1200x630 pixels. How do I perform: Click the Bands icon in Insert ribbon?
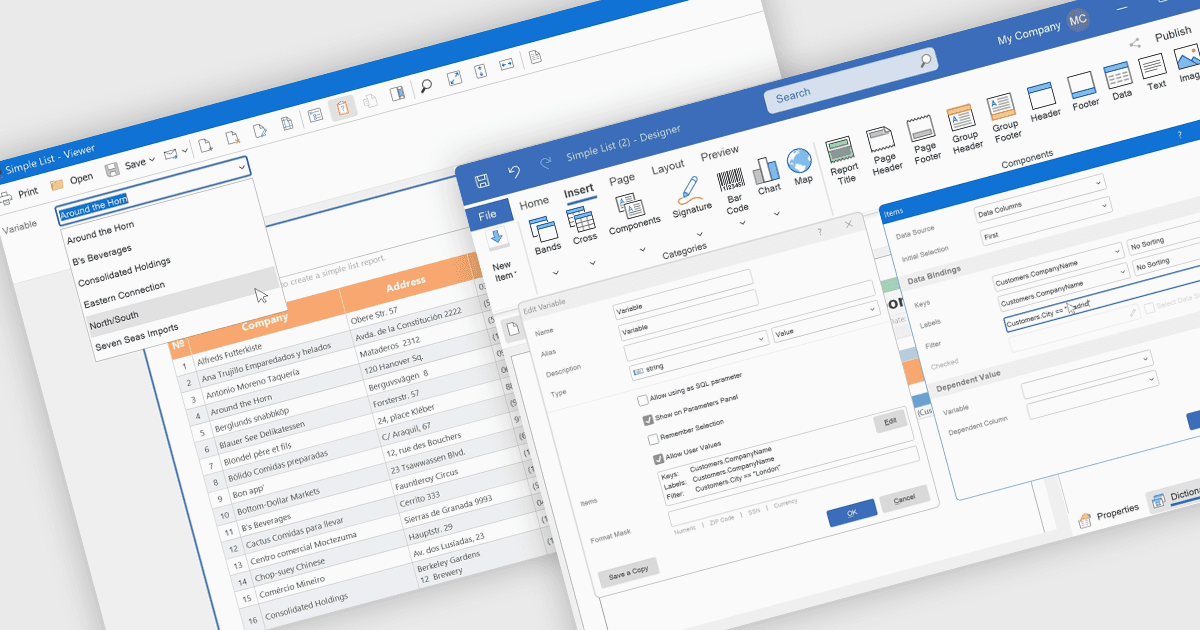point(544,230)
